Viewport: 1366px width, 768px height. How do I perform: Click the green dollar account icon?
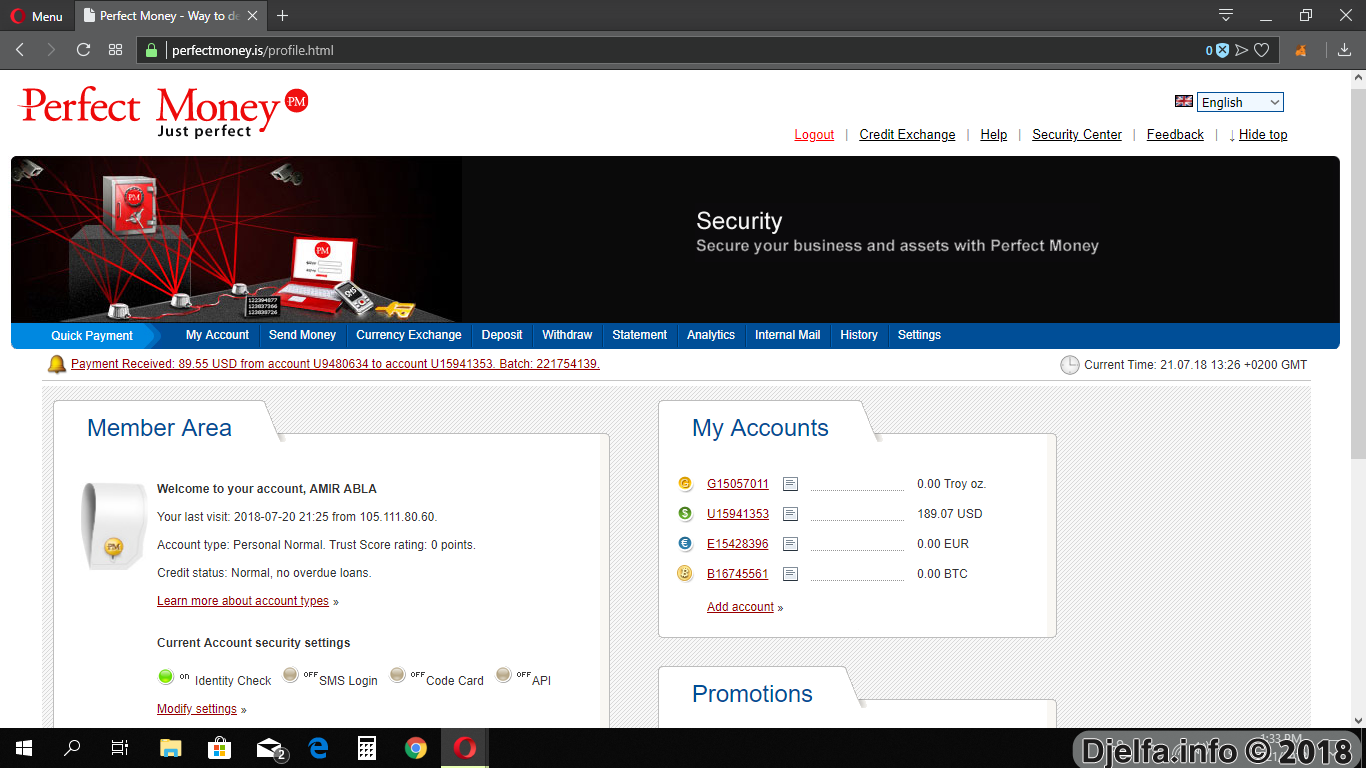pyautogui.click(x=685, y=514)
